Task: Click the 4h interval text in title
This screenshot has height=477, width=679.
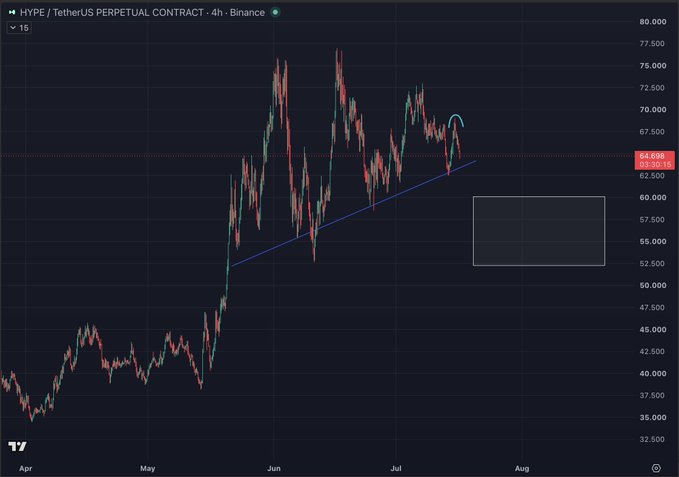Action: [217, 13]
